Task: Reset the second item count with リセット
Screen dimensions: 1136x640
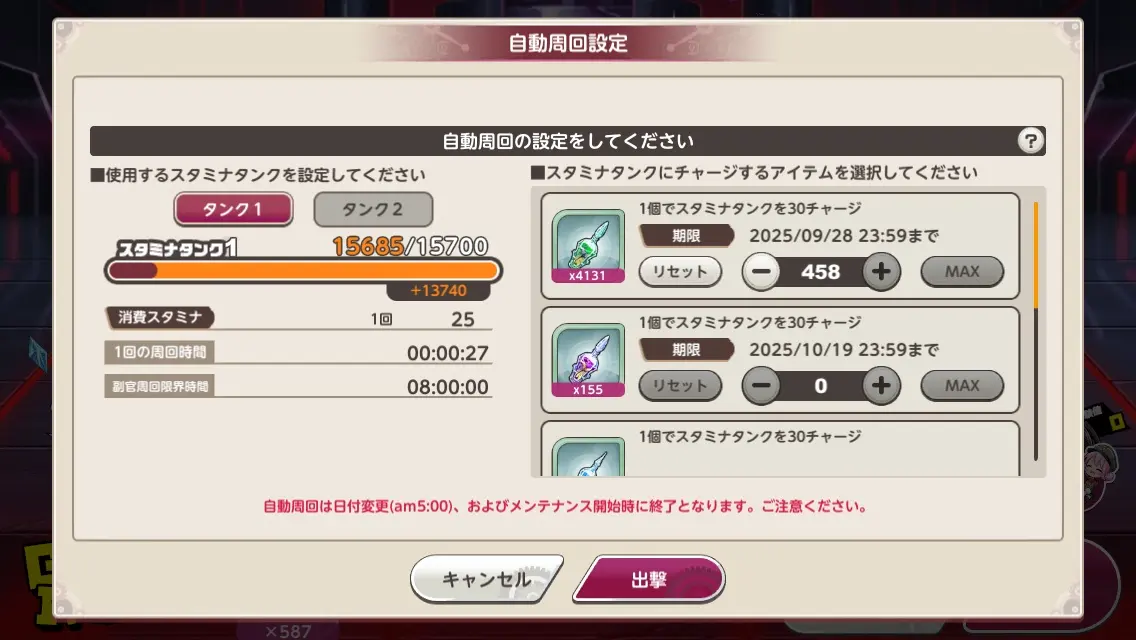Action: point(680,386)
